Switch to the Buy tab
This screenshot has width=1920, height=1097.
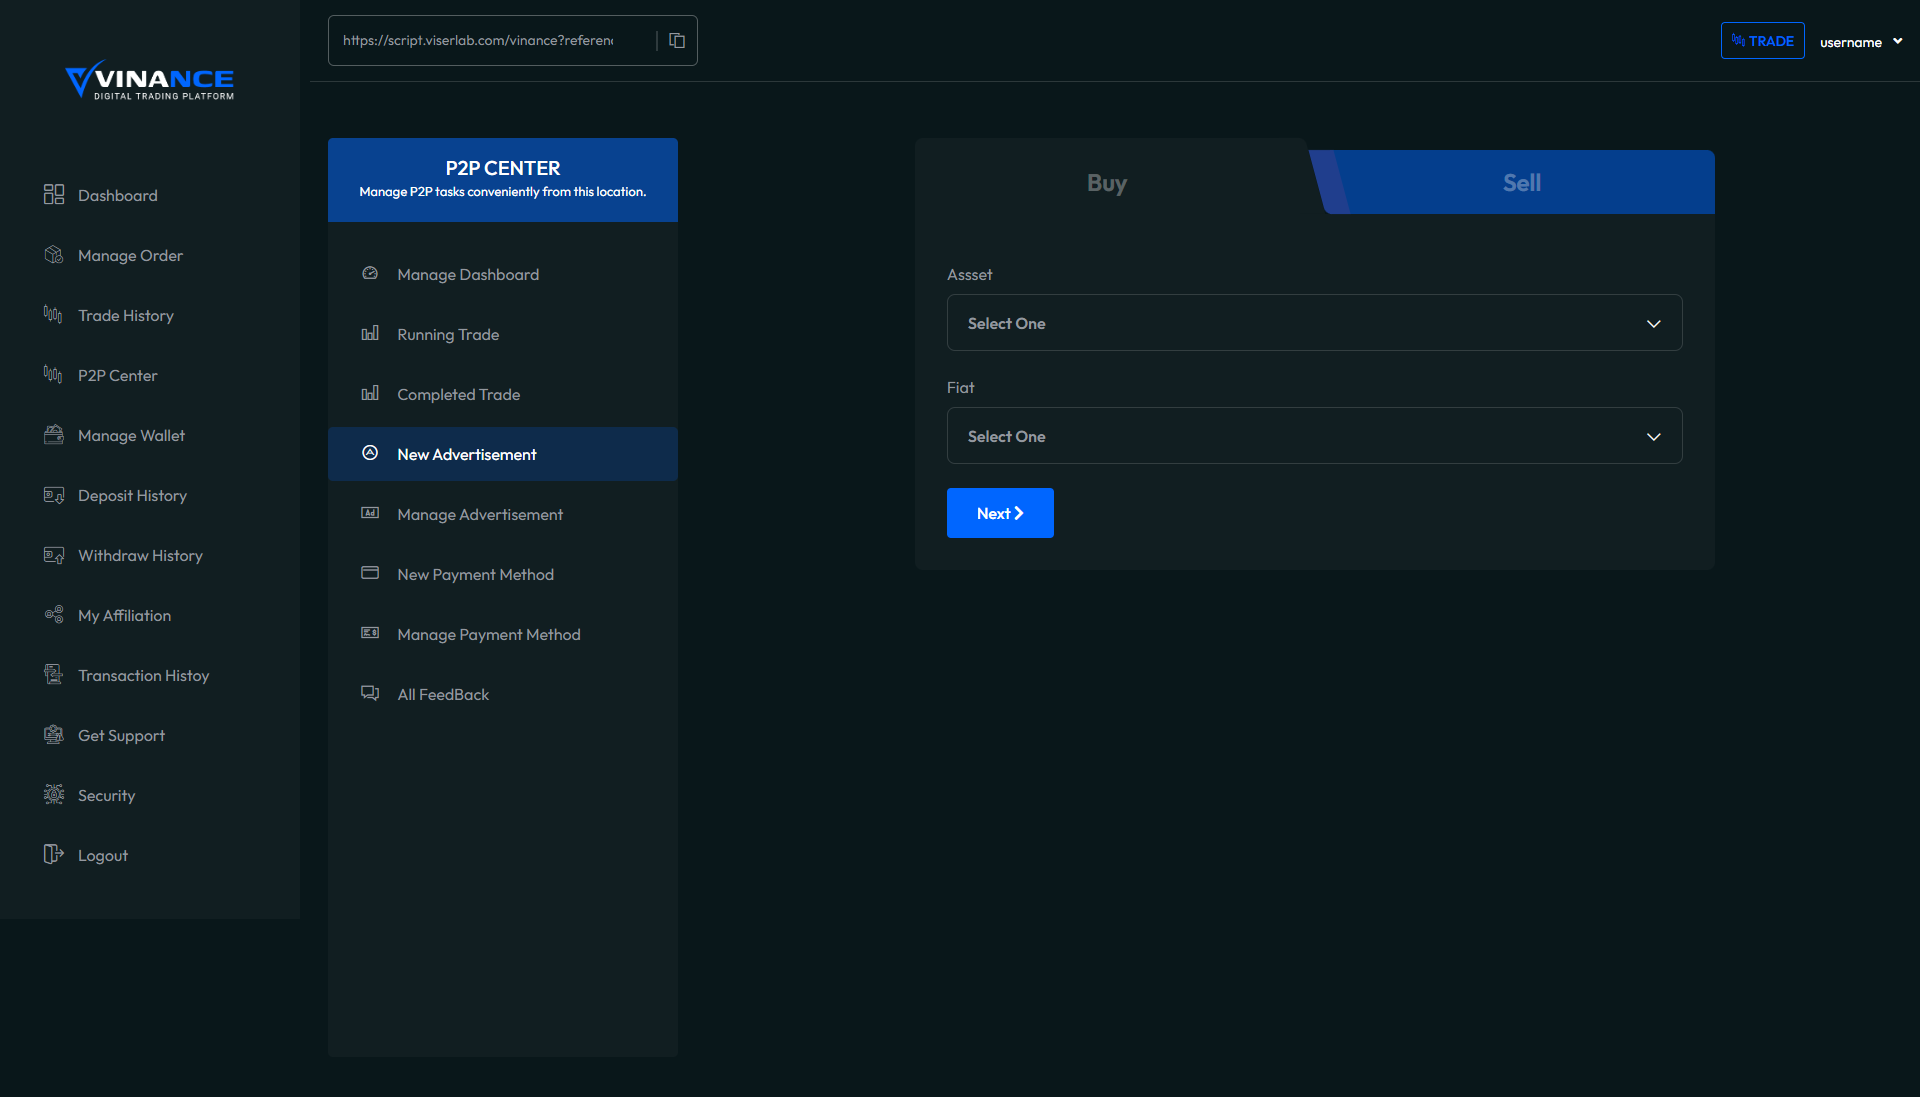1106,183
